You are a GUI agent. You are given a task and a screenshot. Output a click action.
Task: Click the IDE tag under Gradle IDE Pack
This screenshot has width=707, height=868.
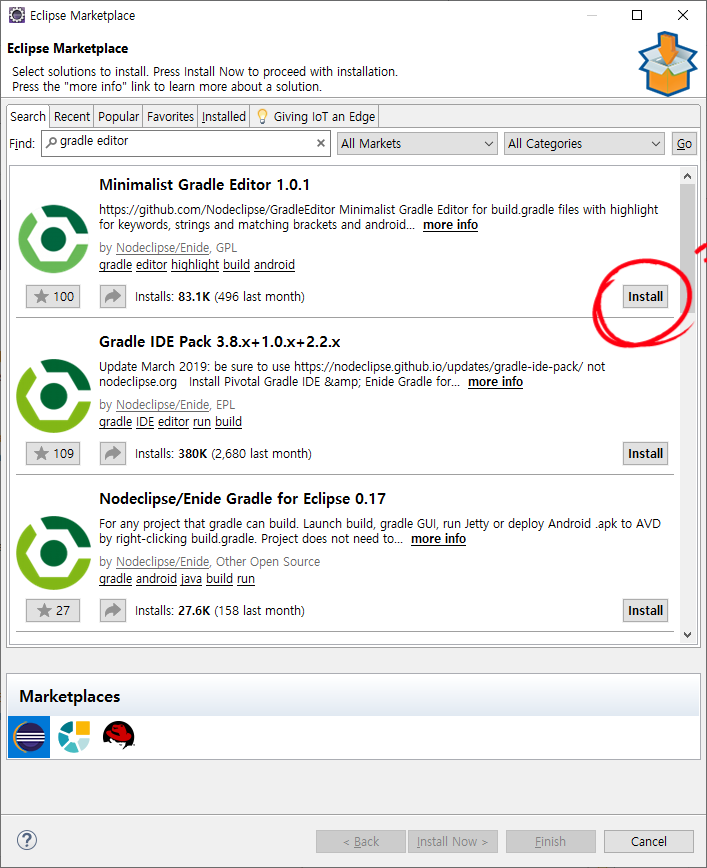[x=145, y=422]
